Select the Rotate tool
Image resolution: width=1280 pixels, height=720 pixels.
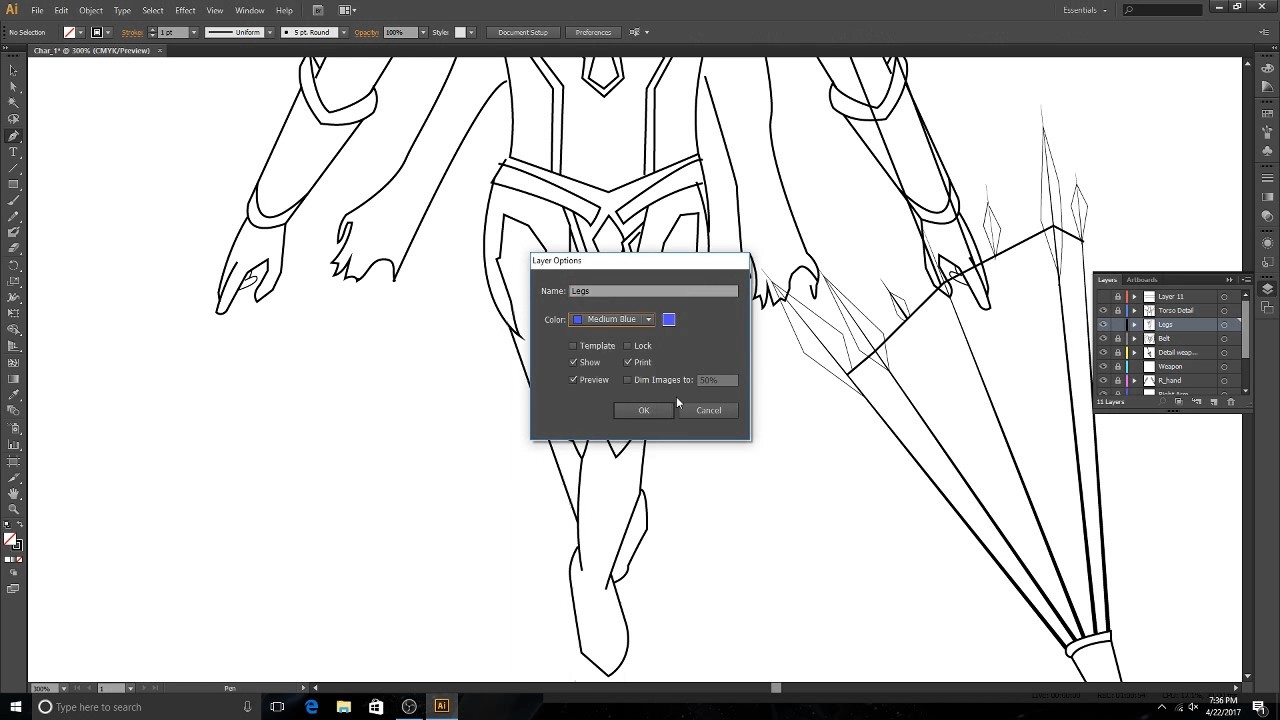13,265
